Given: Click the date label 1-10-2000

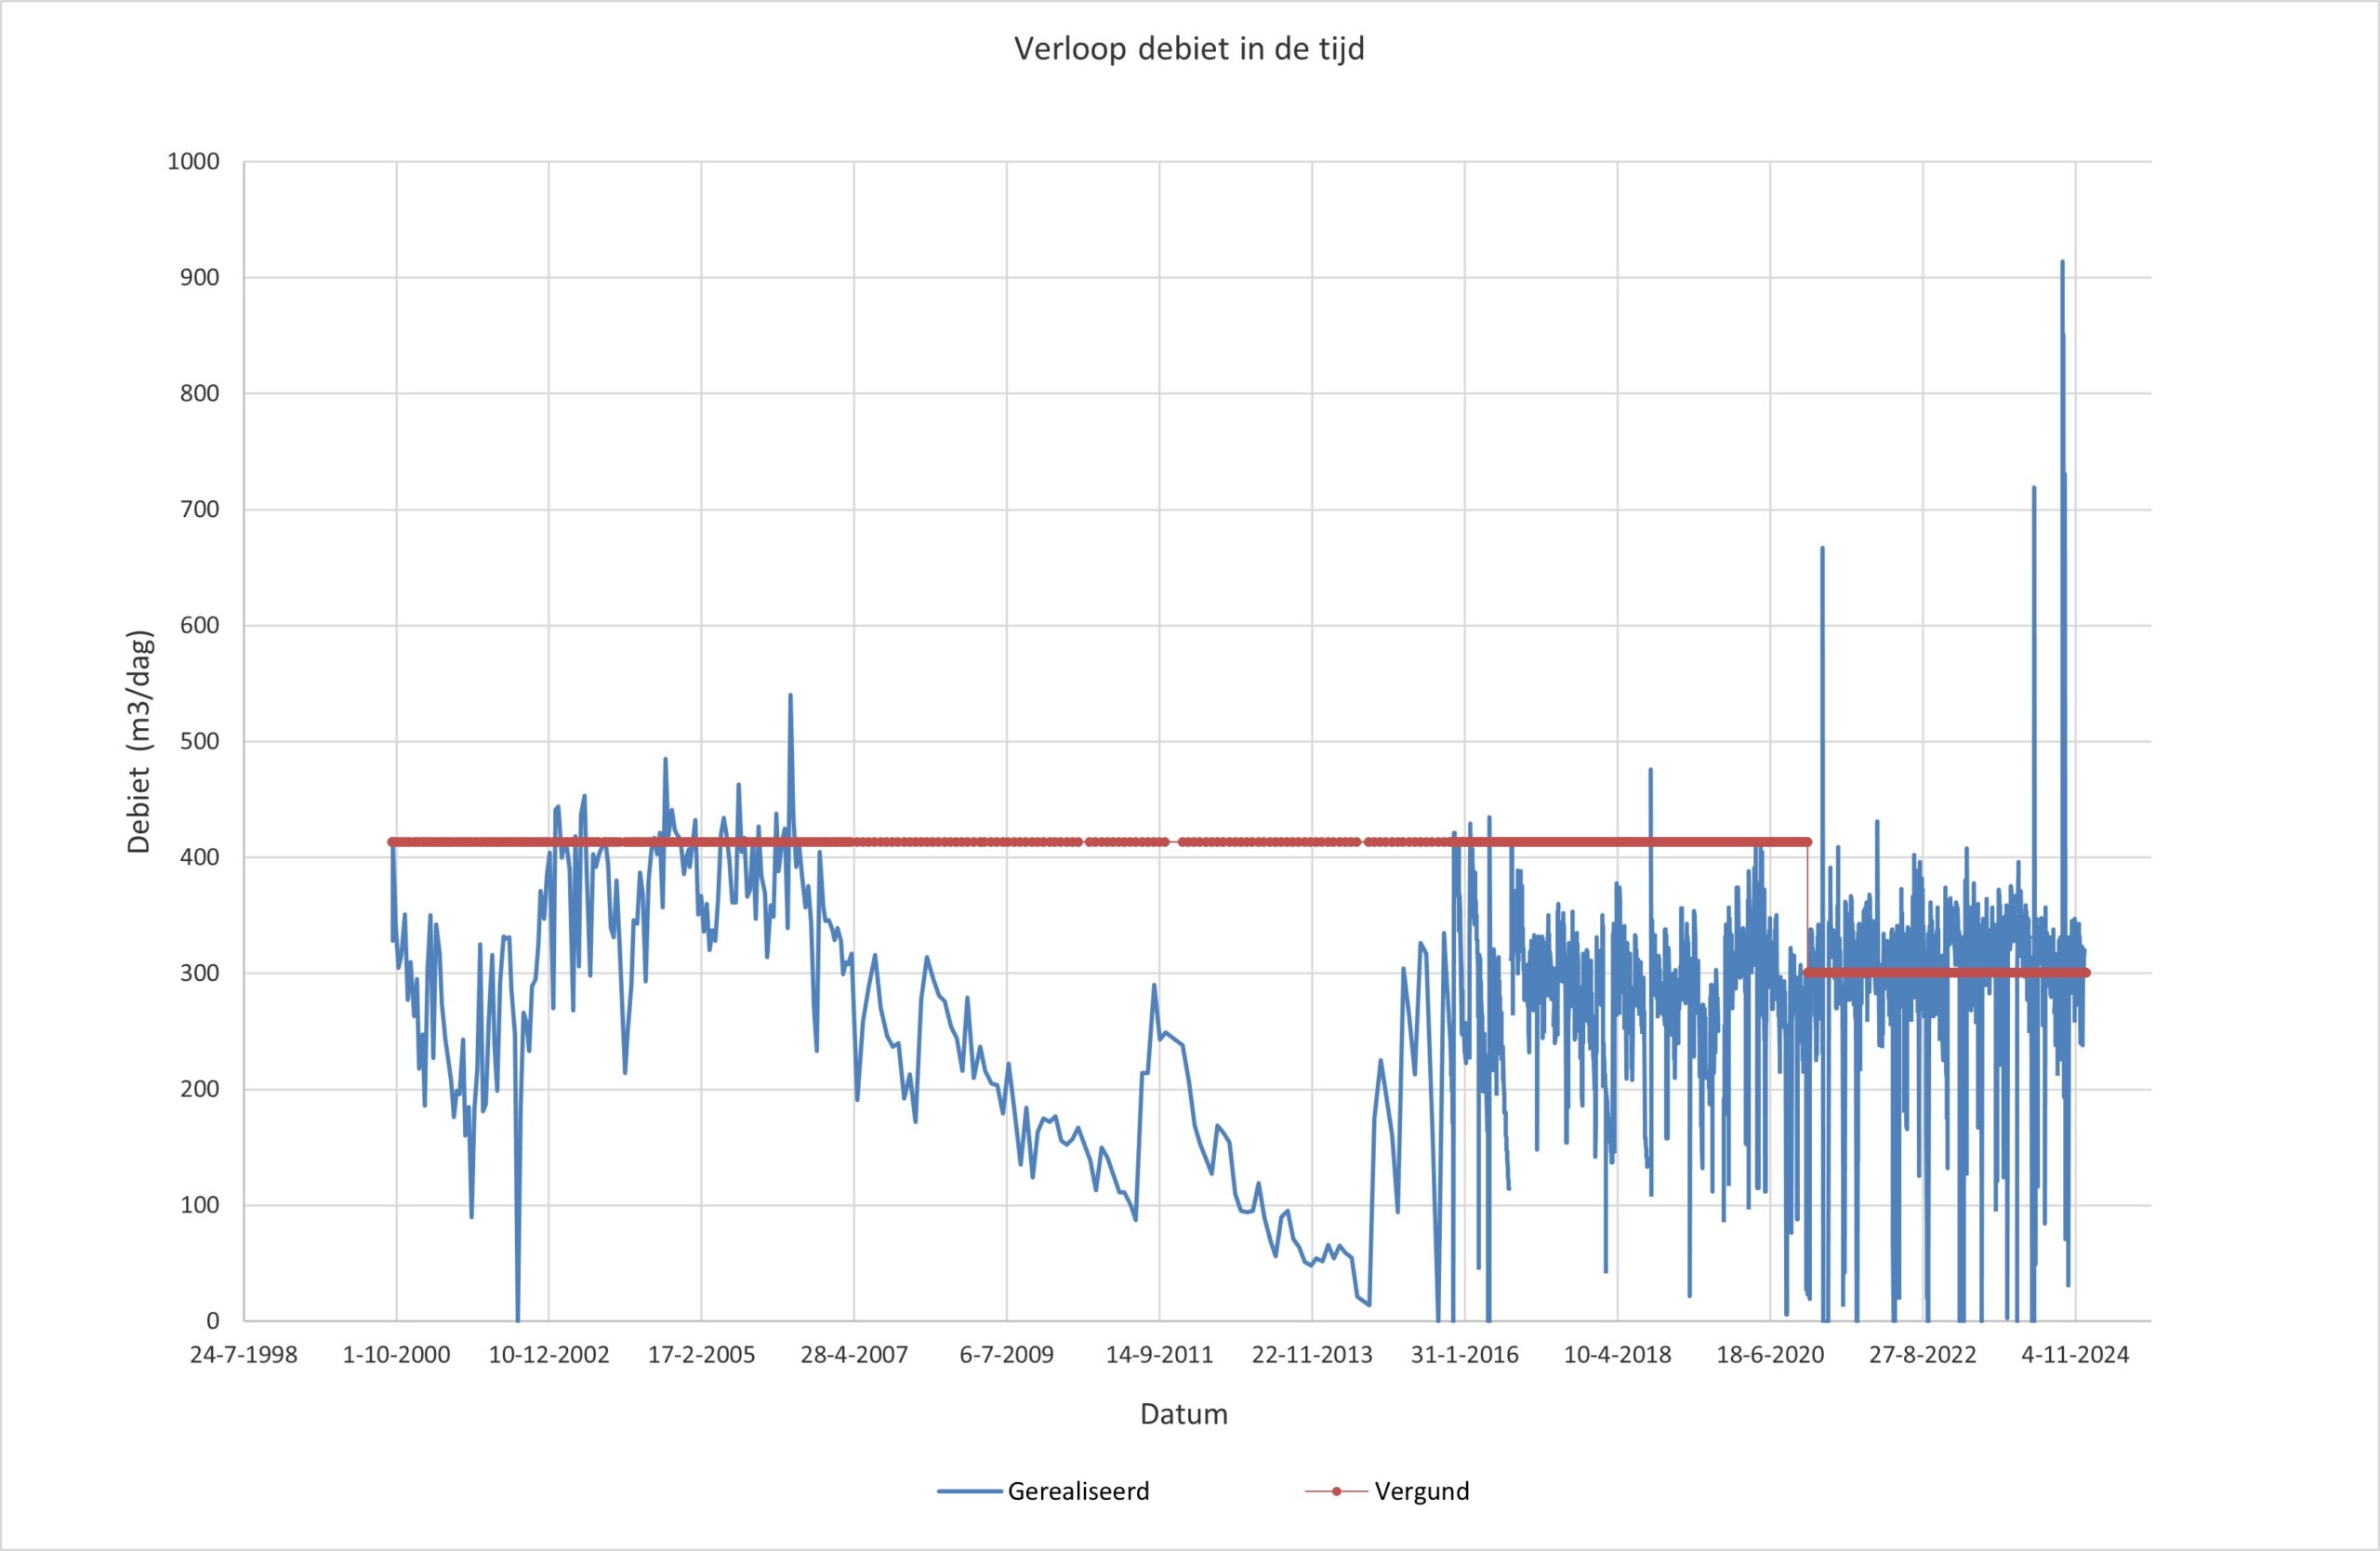Looking at the screenshot, I should pyautogui.click(x=396, y=1355).
